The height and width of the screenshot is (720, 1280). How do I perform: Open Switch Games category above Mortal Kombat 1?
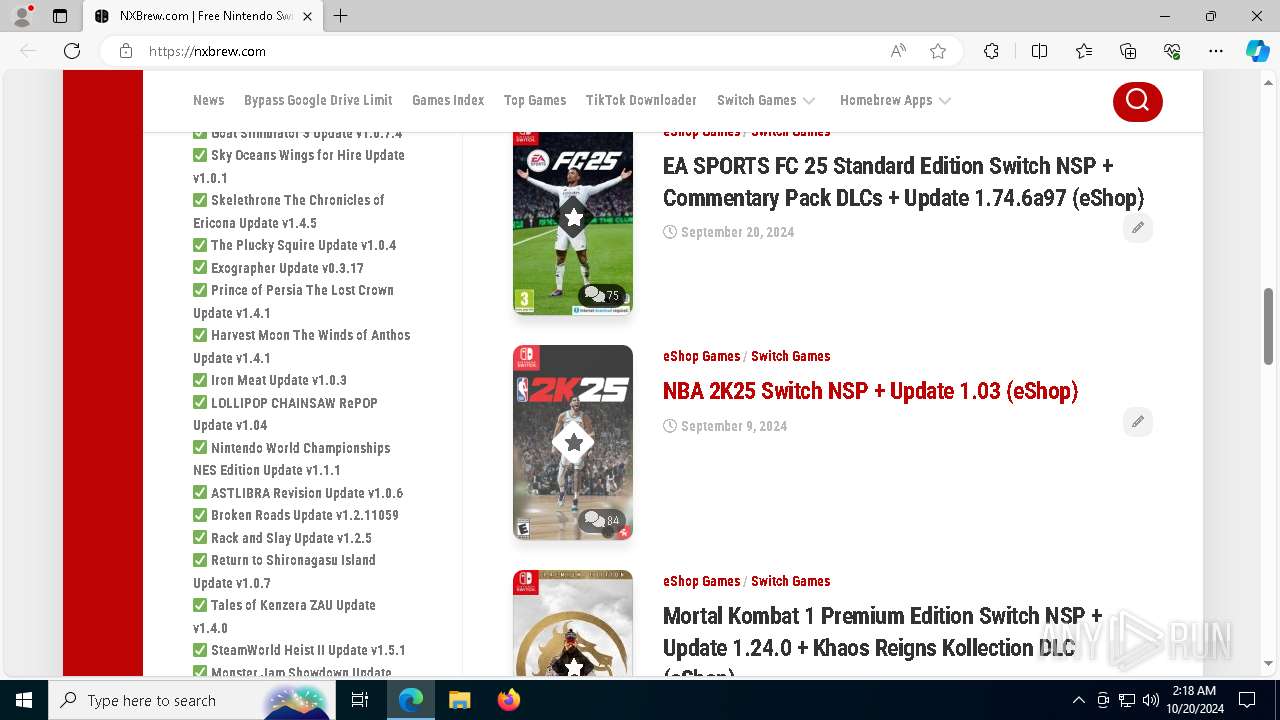[790, 581]
